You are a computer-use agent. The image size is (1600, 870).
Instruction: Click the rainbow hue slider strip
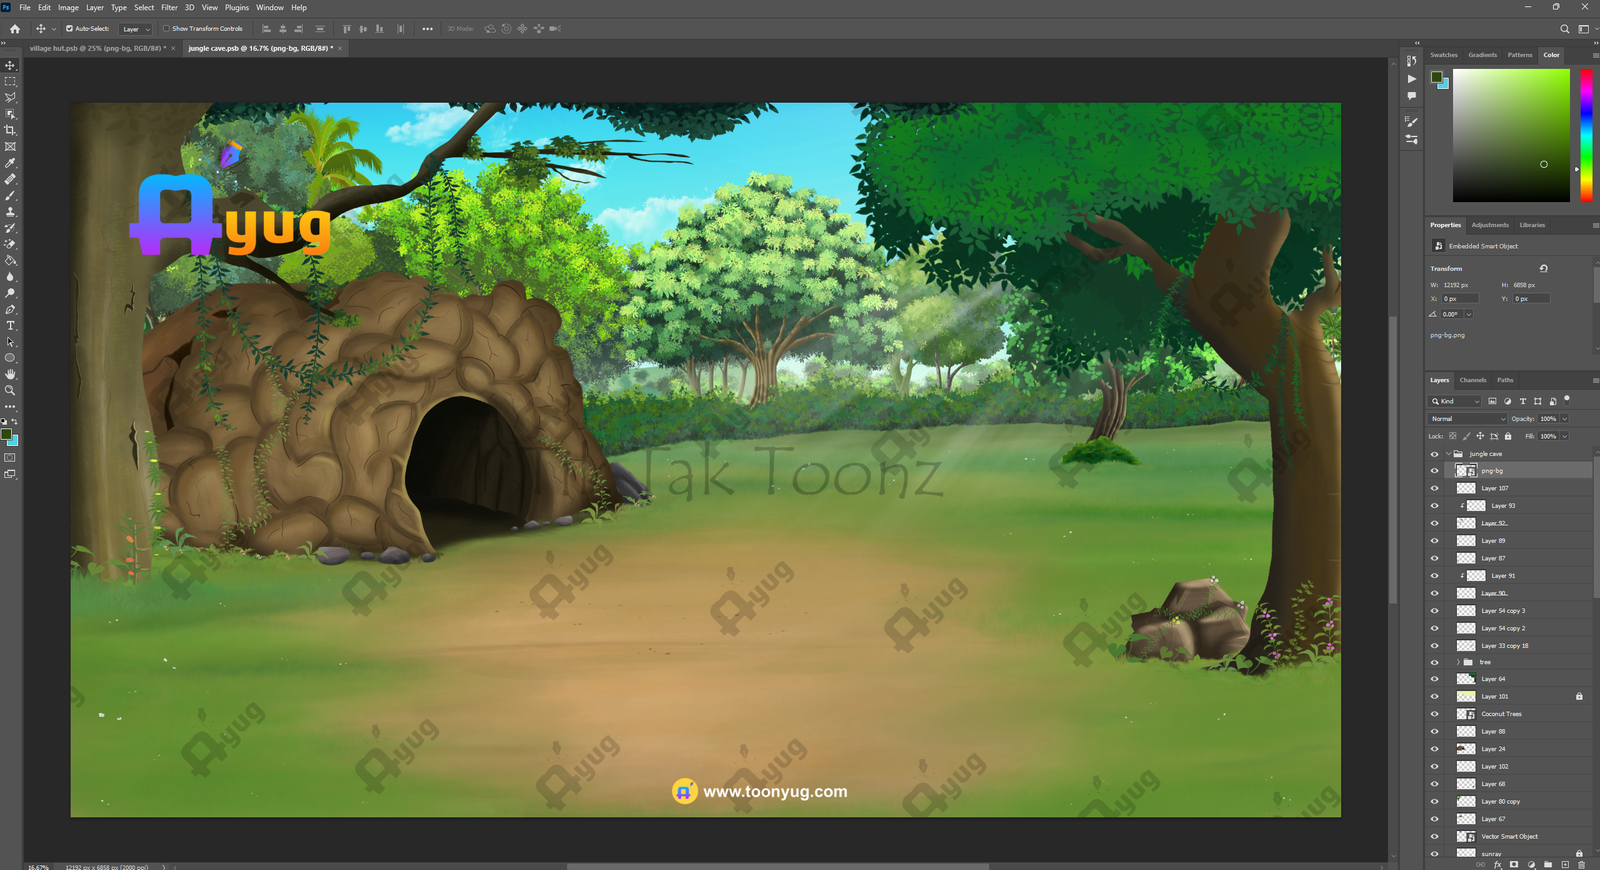pyautogui.click(x=1586, y=135)
